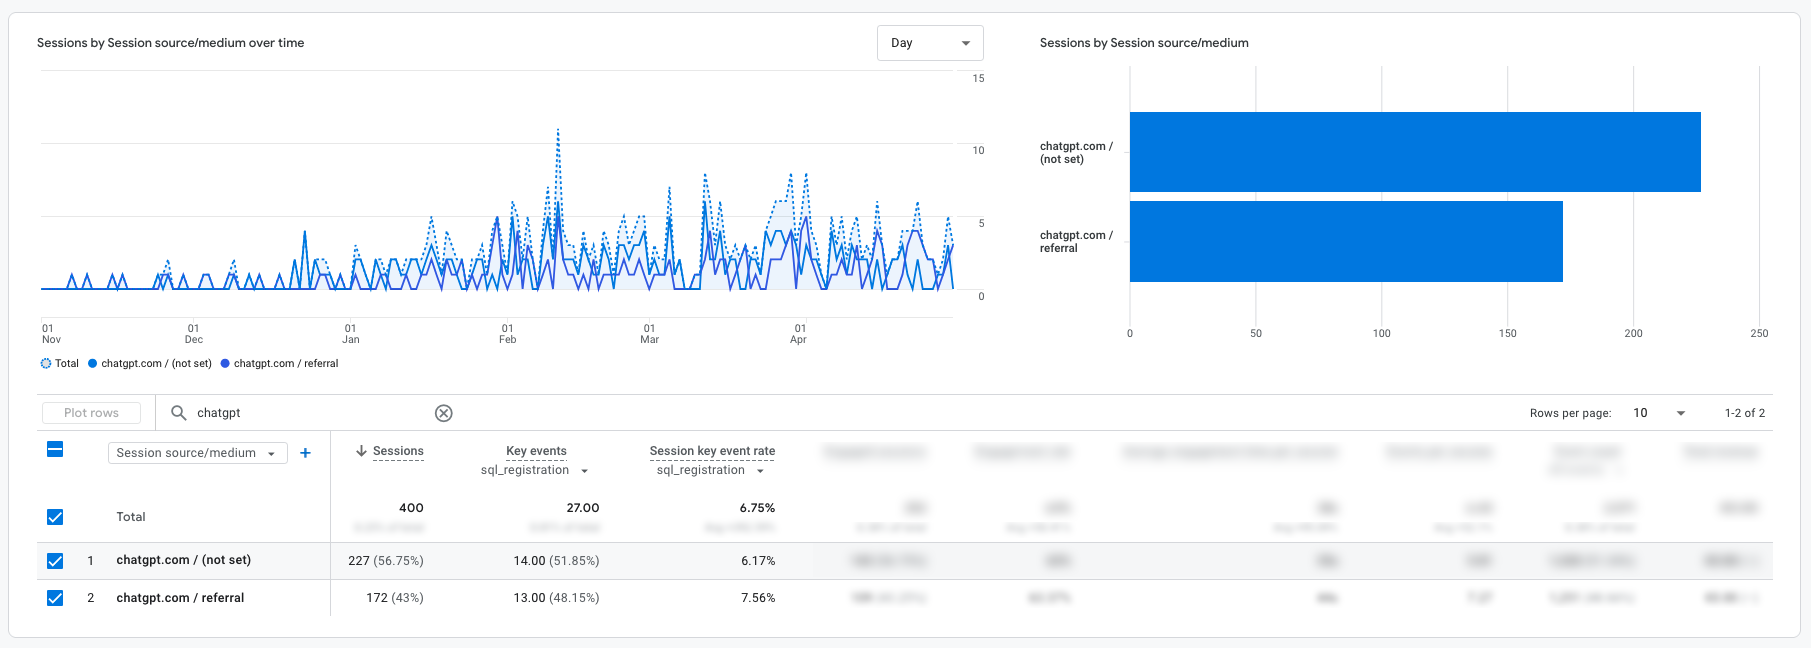Click the 7.56% event rate cell
Viewport: 1811px width, 648px height.
(758, 598)
